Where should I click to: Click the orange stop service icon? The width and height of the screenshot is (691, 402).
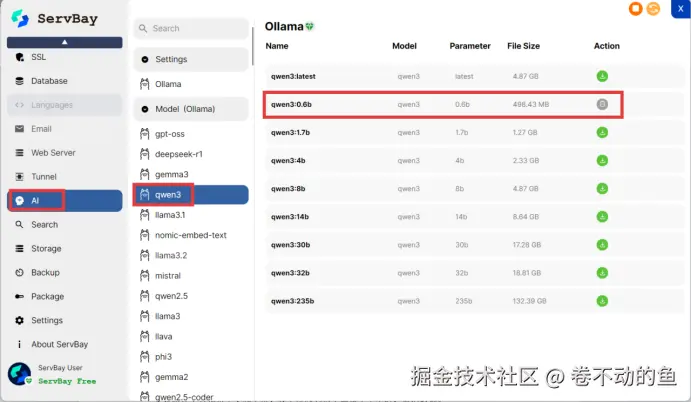click(635, 9)
